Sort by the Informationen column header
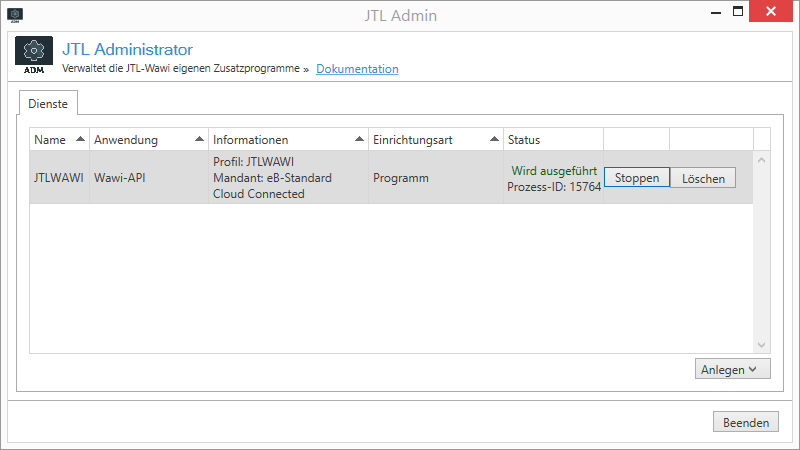This screenshot has width=800, height=450. [287, 139]
